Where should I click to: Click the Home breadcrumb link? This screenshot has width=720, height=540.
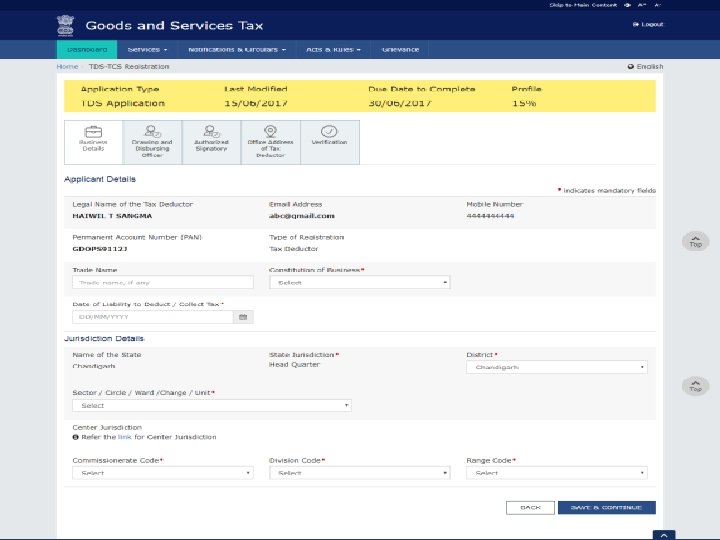pyautogui.click(x=67, y=67)
